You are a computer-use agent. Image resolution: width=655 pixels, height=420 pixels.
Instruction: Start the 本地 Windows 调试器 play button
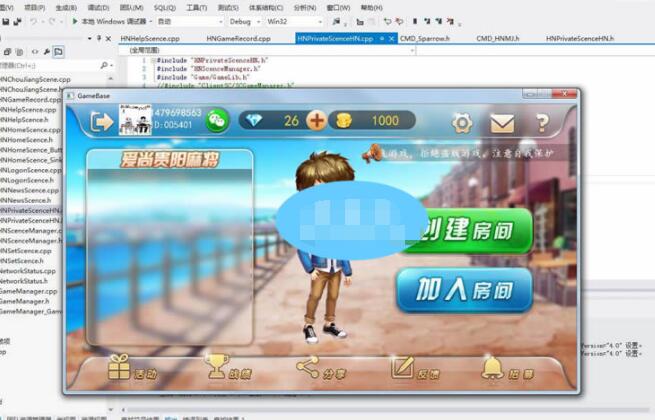coord(75,21)
